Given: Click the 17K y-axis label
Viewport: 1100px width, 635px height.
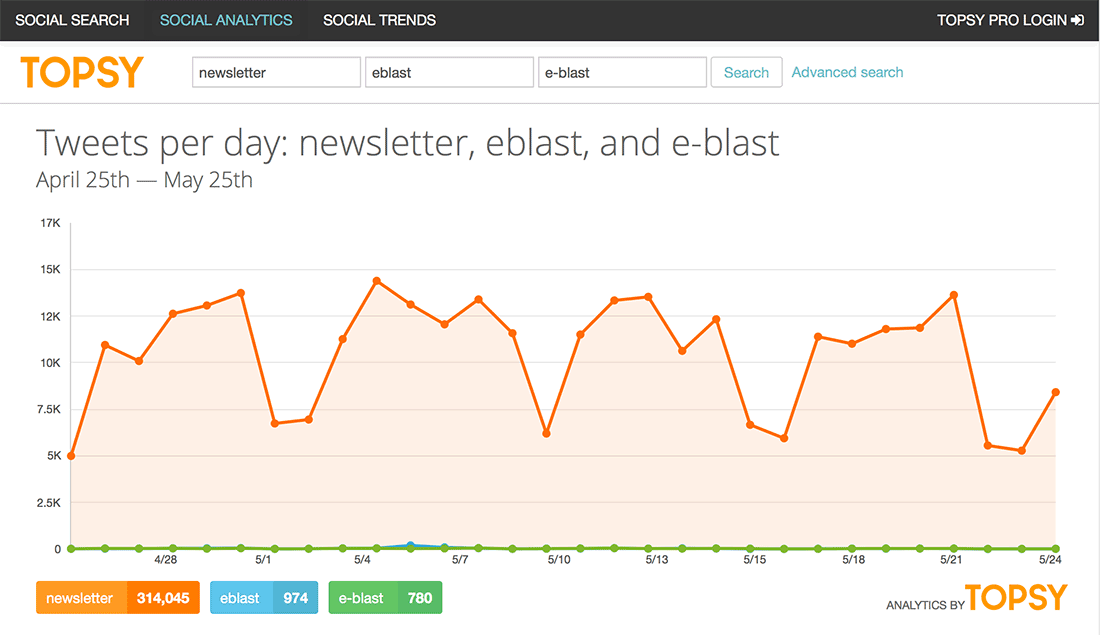Looking at the screenshot, I should click(x=51, y=223).
